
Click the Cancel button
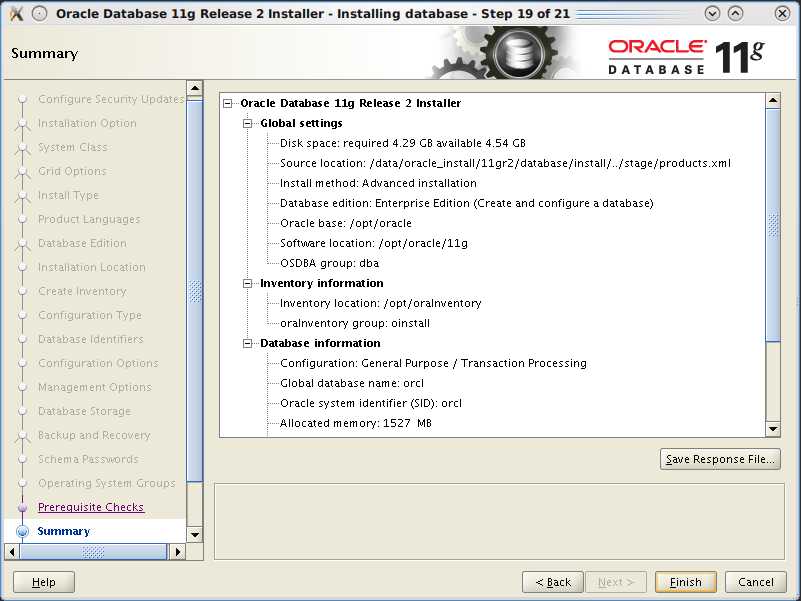(x=756, y=582)
